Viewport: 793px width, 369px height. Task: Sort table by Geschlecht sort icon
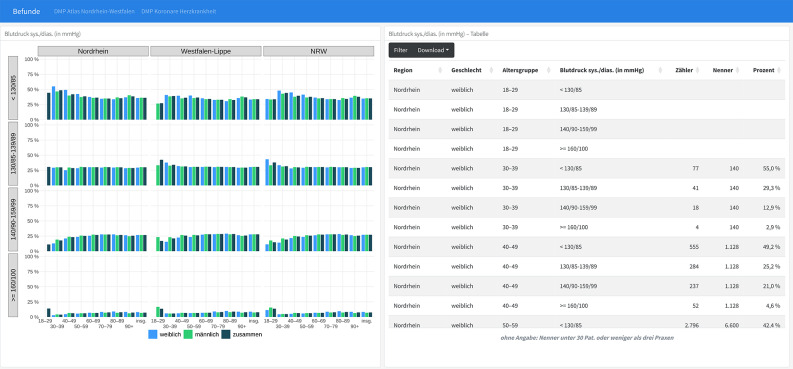click(x=491, y=70)
